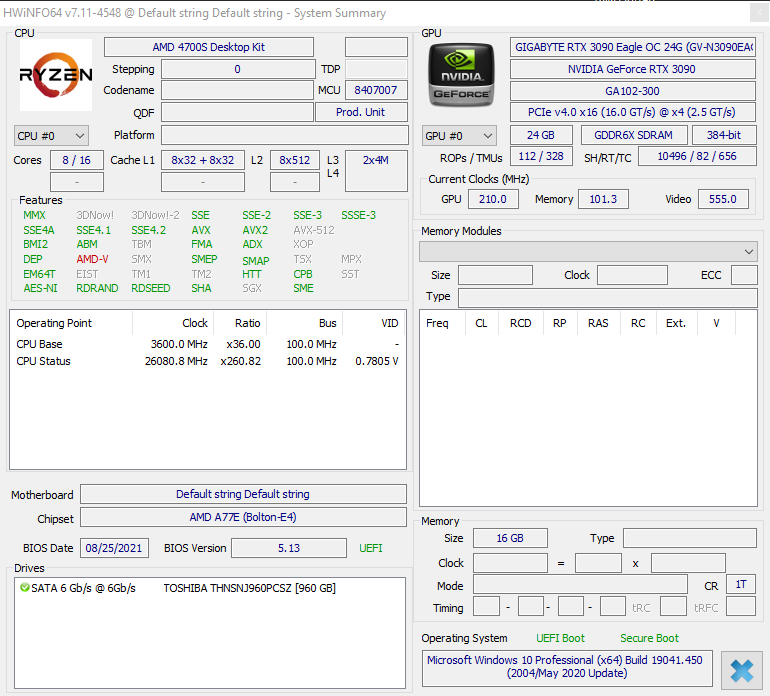Click the Prod. Unit field
This screenshot has height=696, width=770.
[x=361, y=112]
